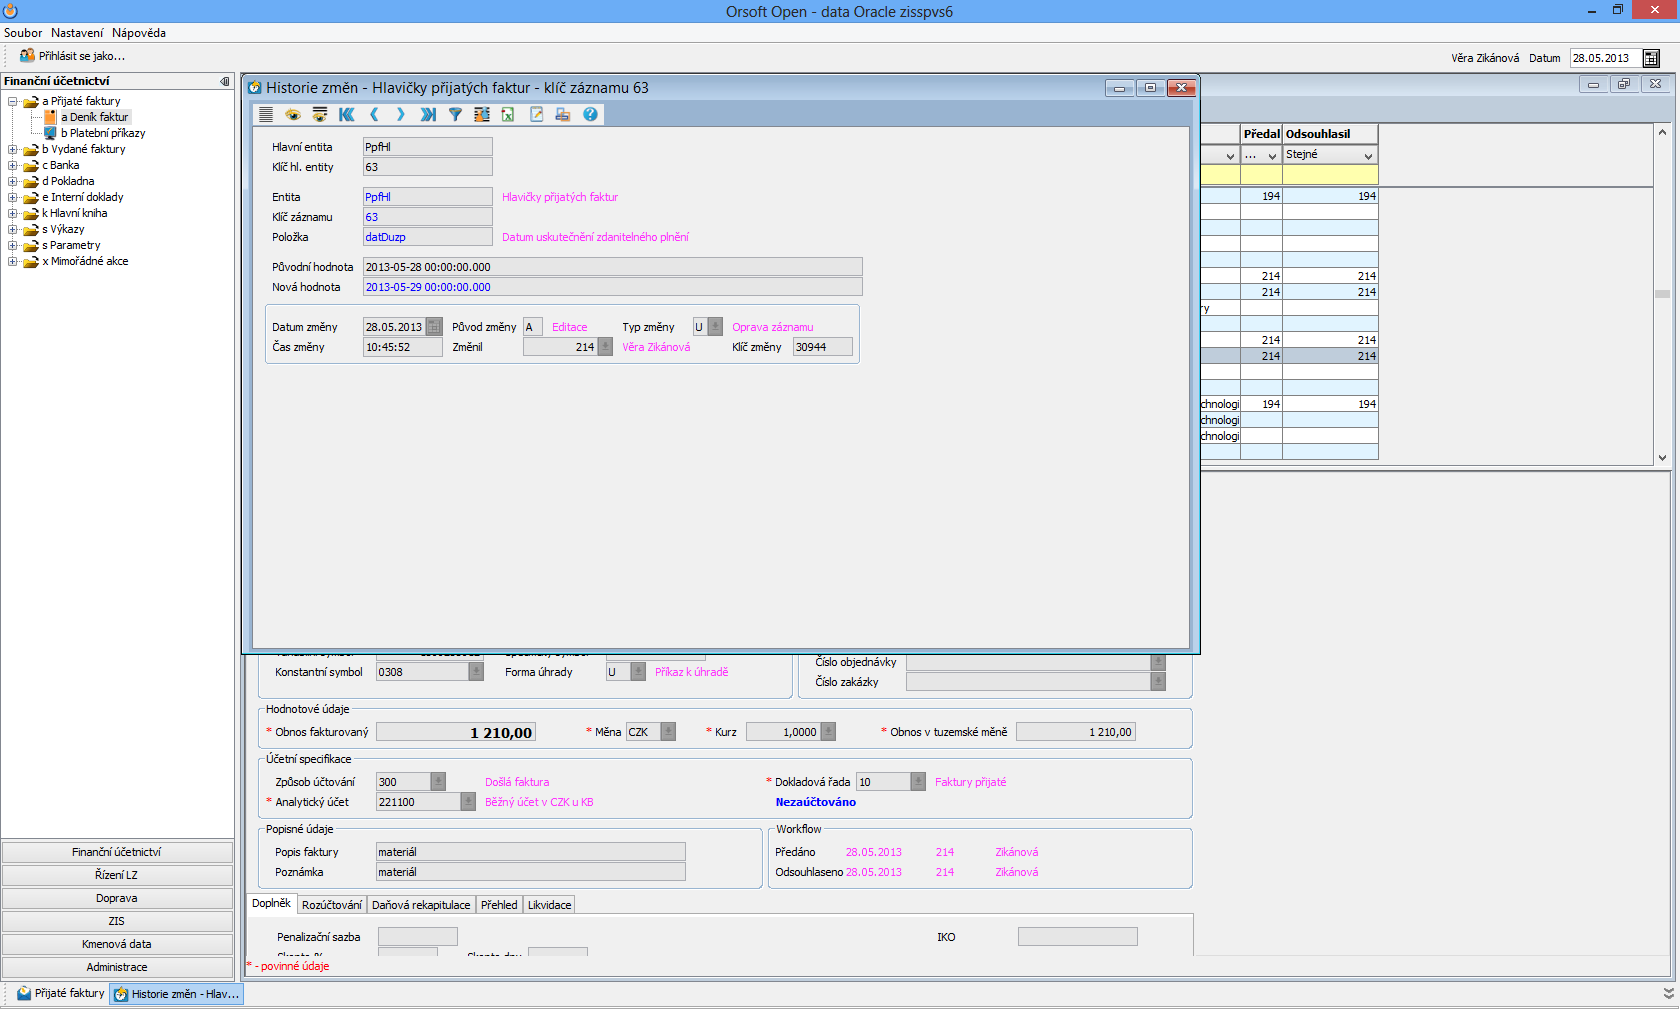
Task: Switch to Historie změn window in taskbar
Action: click(177, 994)
